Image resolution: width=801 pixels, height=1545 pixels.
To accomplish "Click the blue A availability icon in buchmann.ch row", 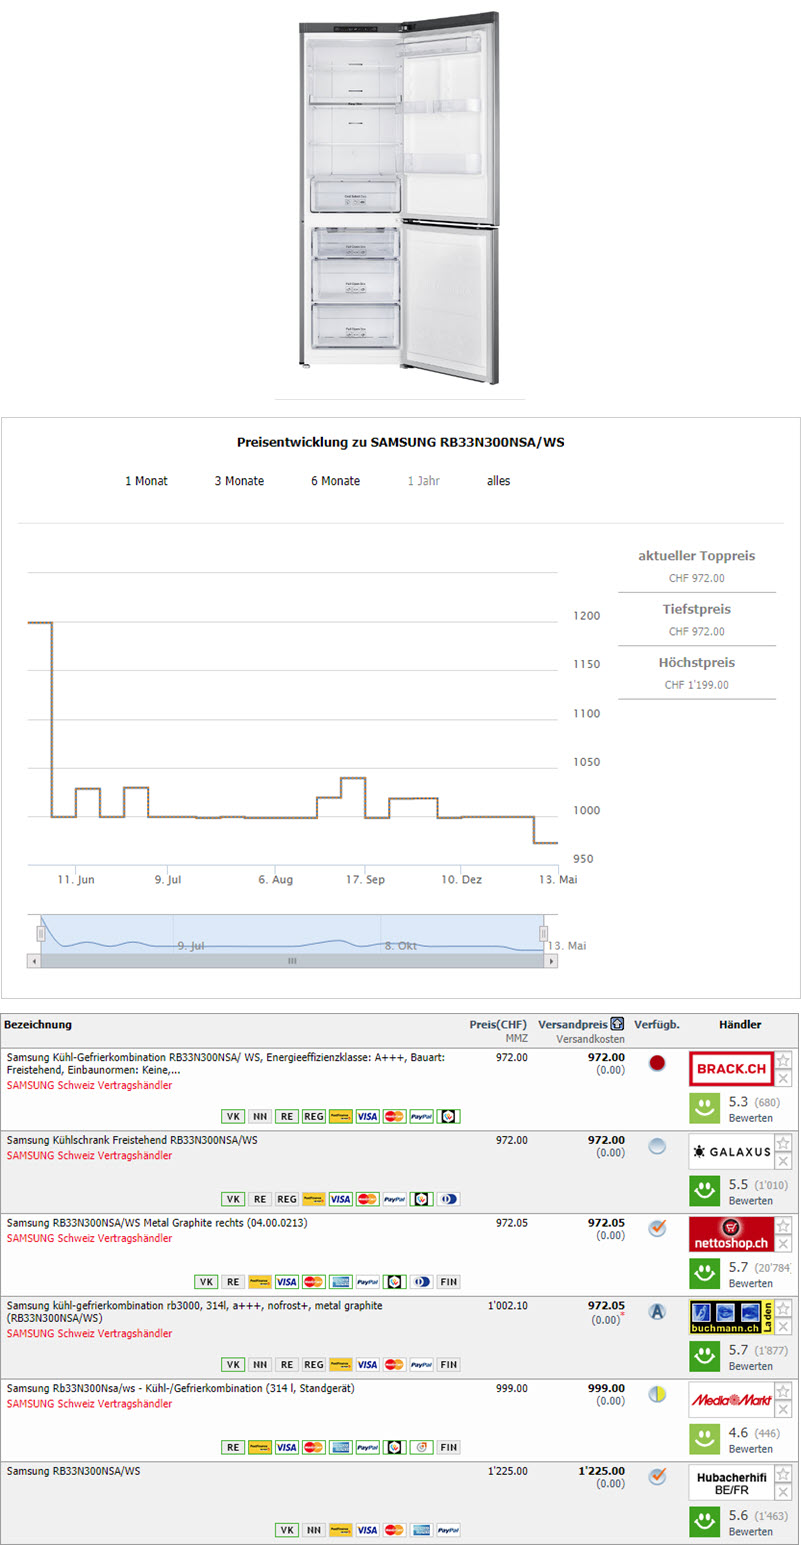I will 657,1311.
